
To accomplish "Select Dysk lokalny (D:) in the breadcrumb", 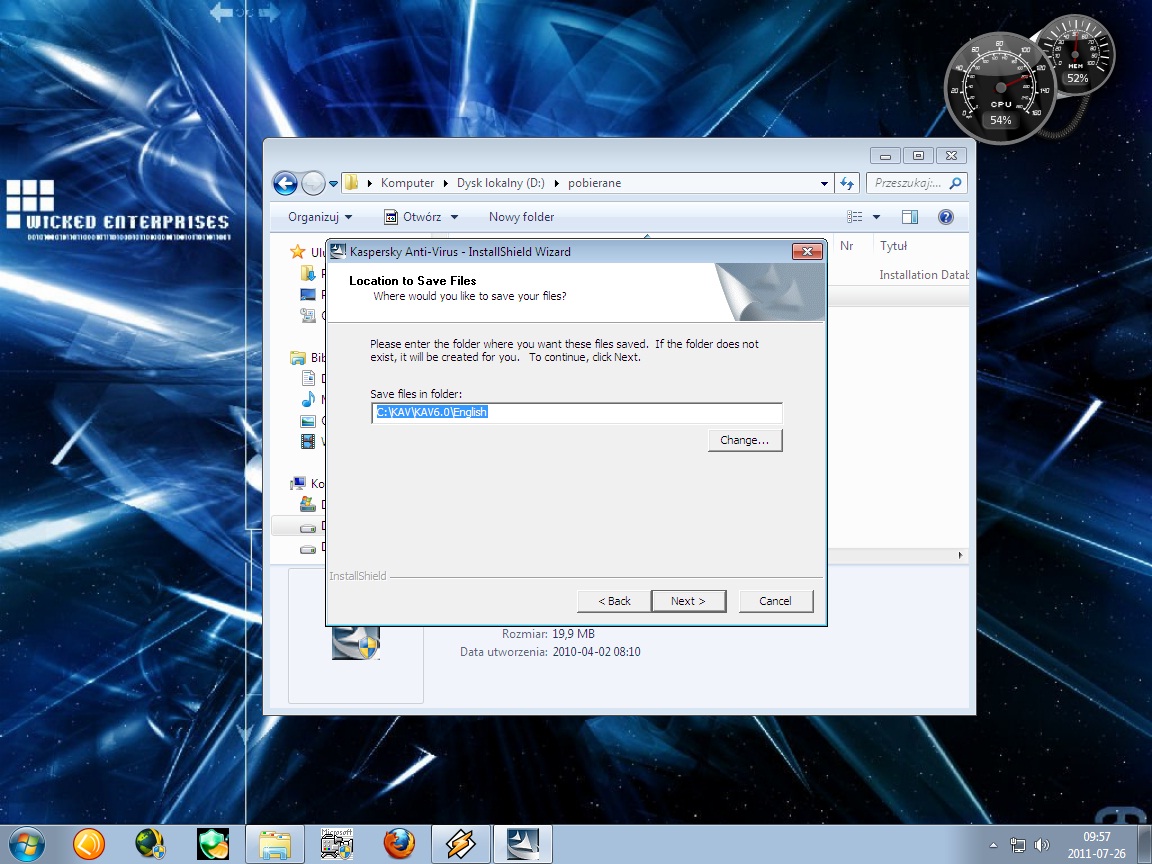I will coord(500,183).
